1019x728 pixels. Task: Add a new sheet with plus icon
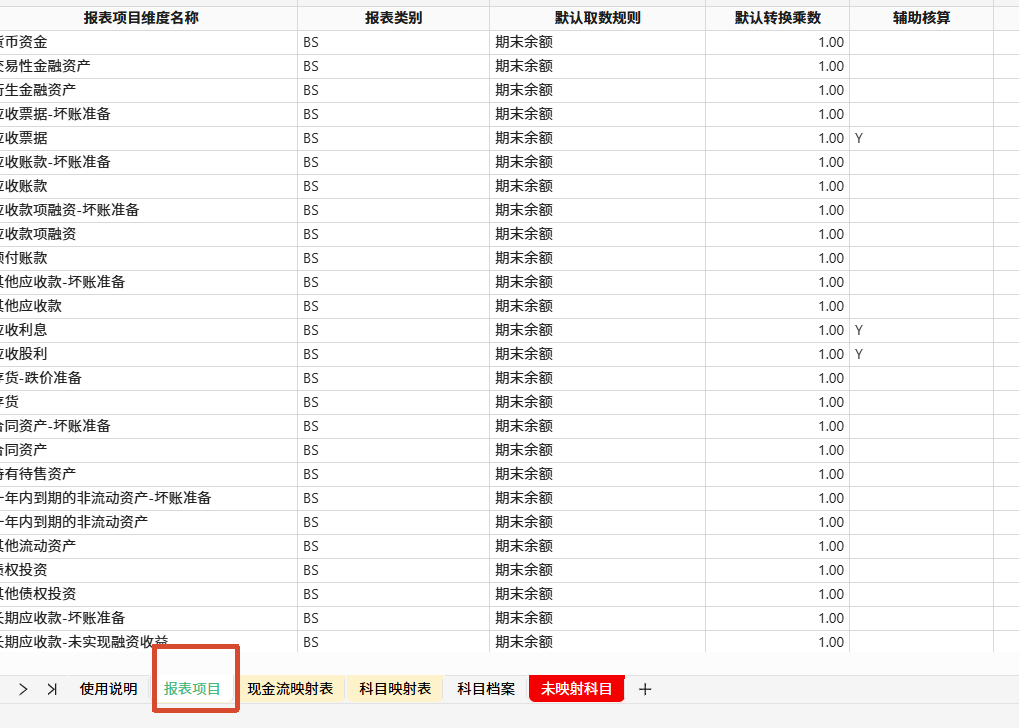click(x=645, y=689)
